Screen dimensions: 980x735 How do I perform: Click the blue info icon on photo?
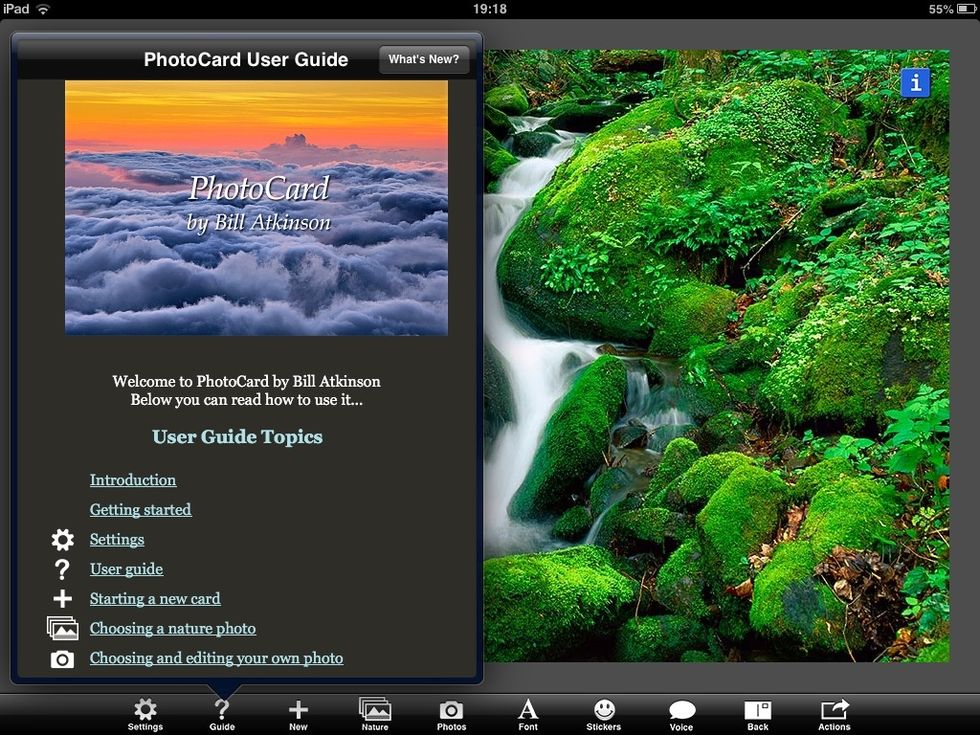[x=915, y=83]
